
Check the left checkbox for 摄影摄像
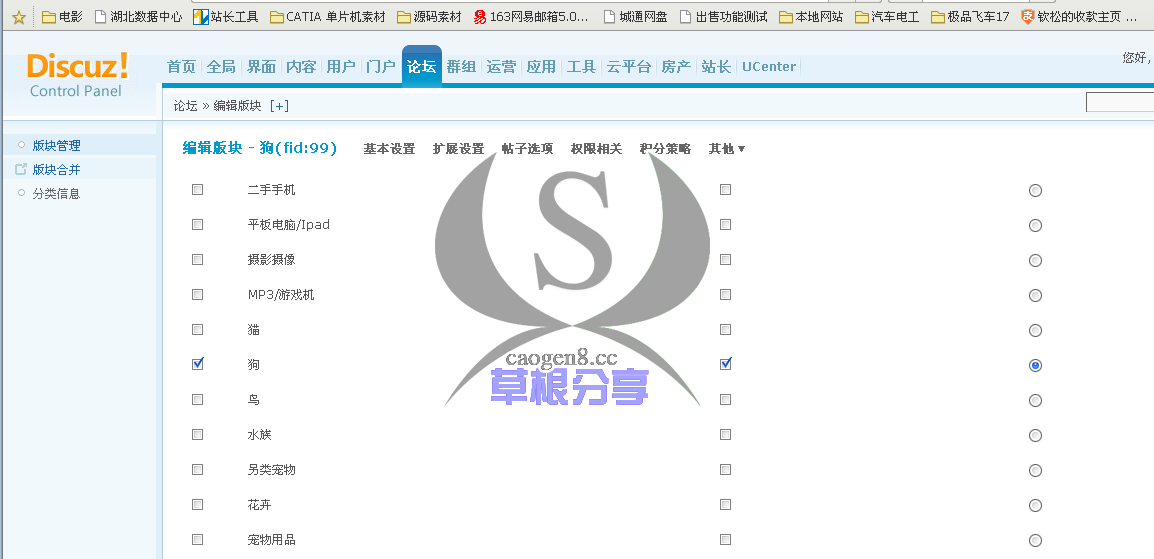click(x=197, y=260)
